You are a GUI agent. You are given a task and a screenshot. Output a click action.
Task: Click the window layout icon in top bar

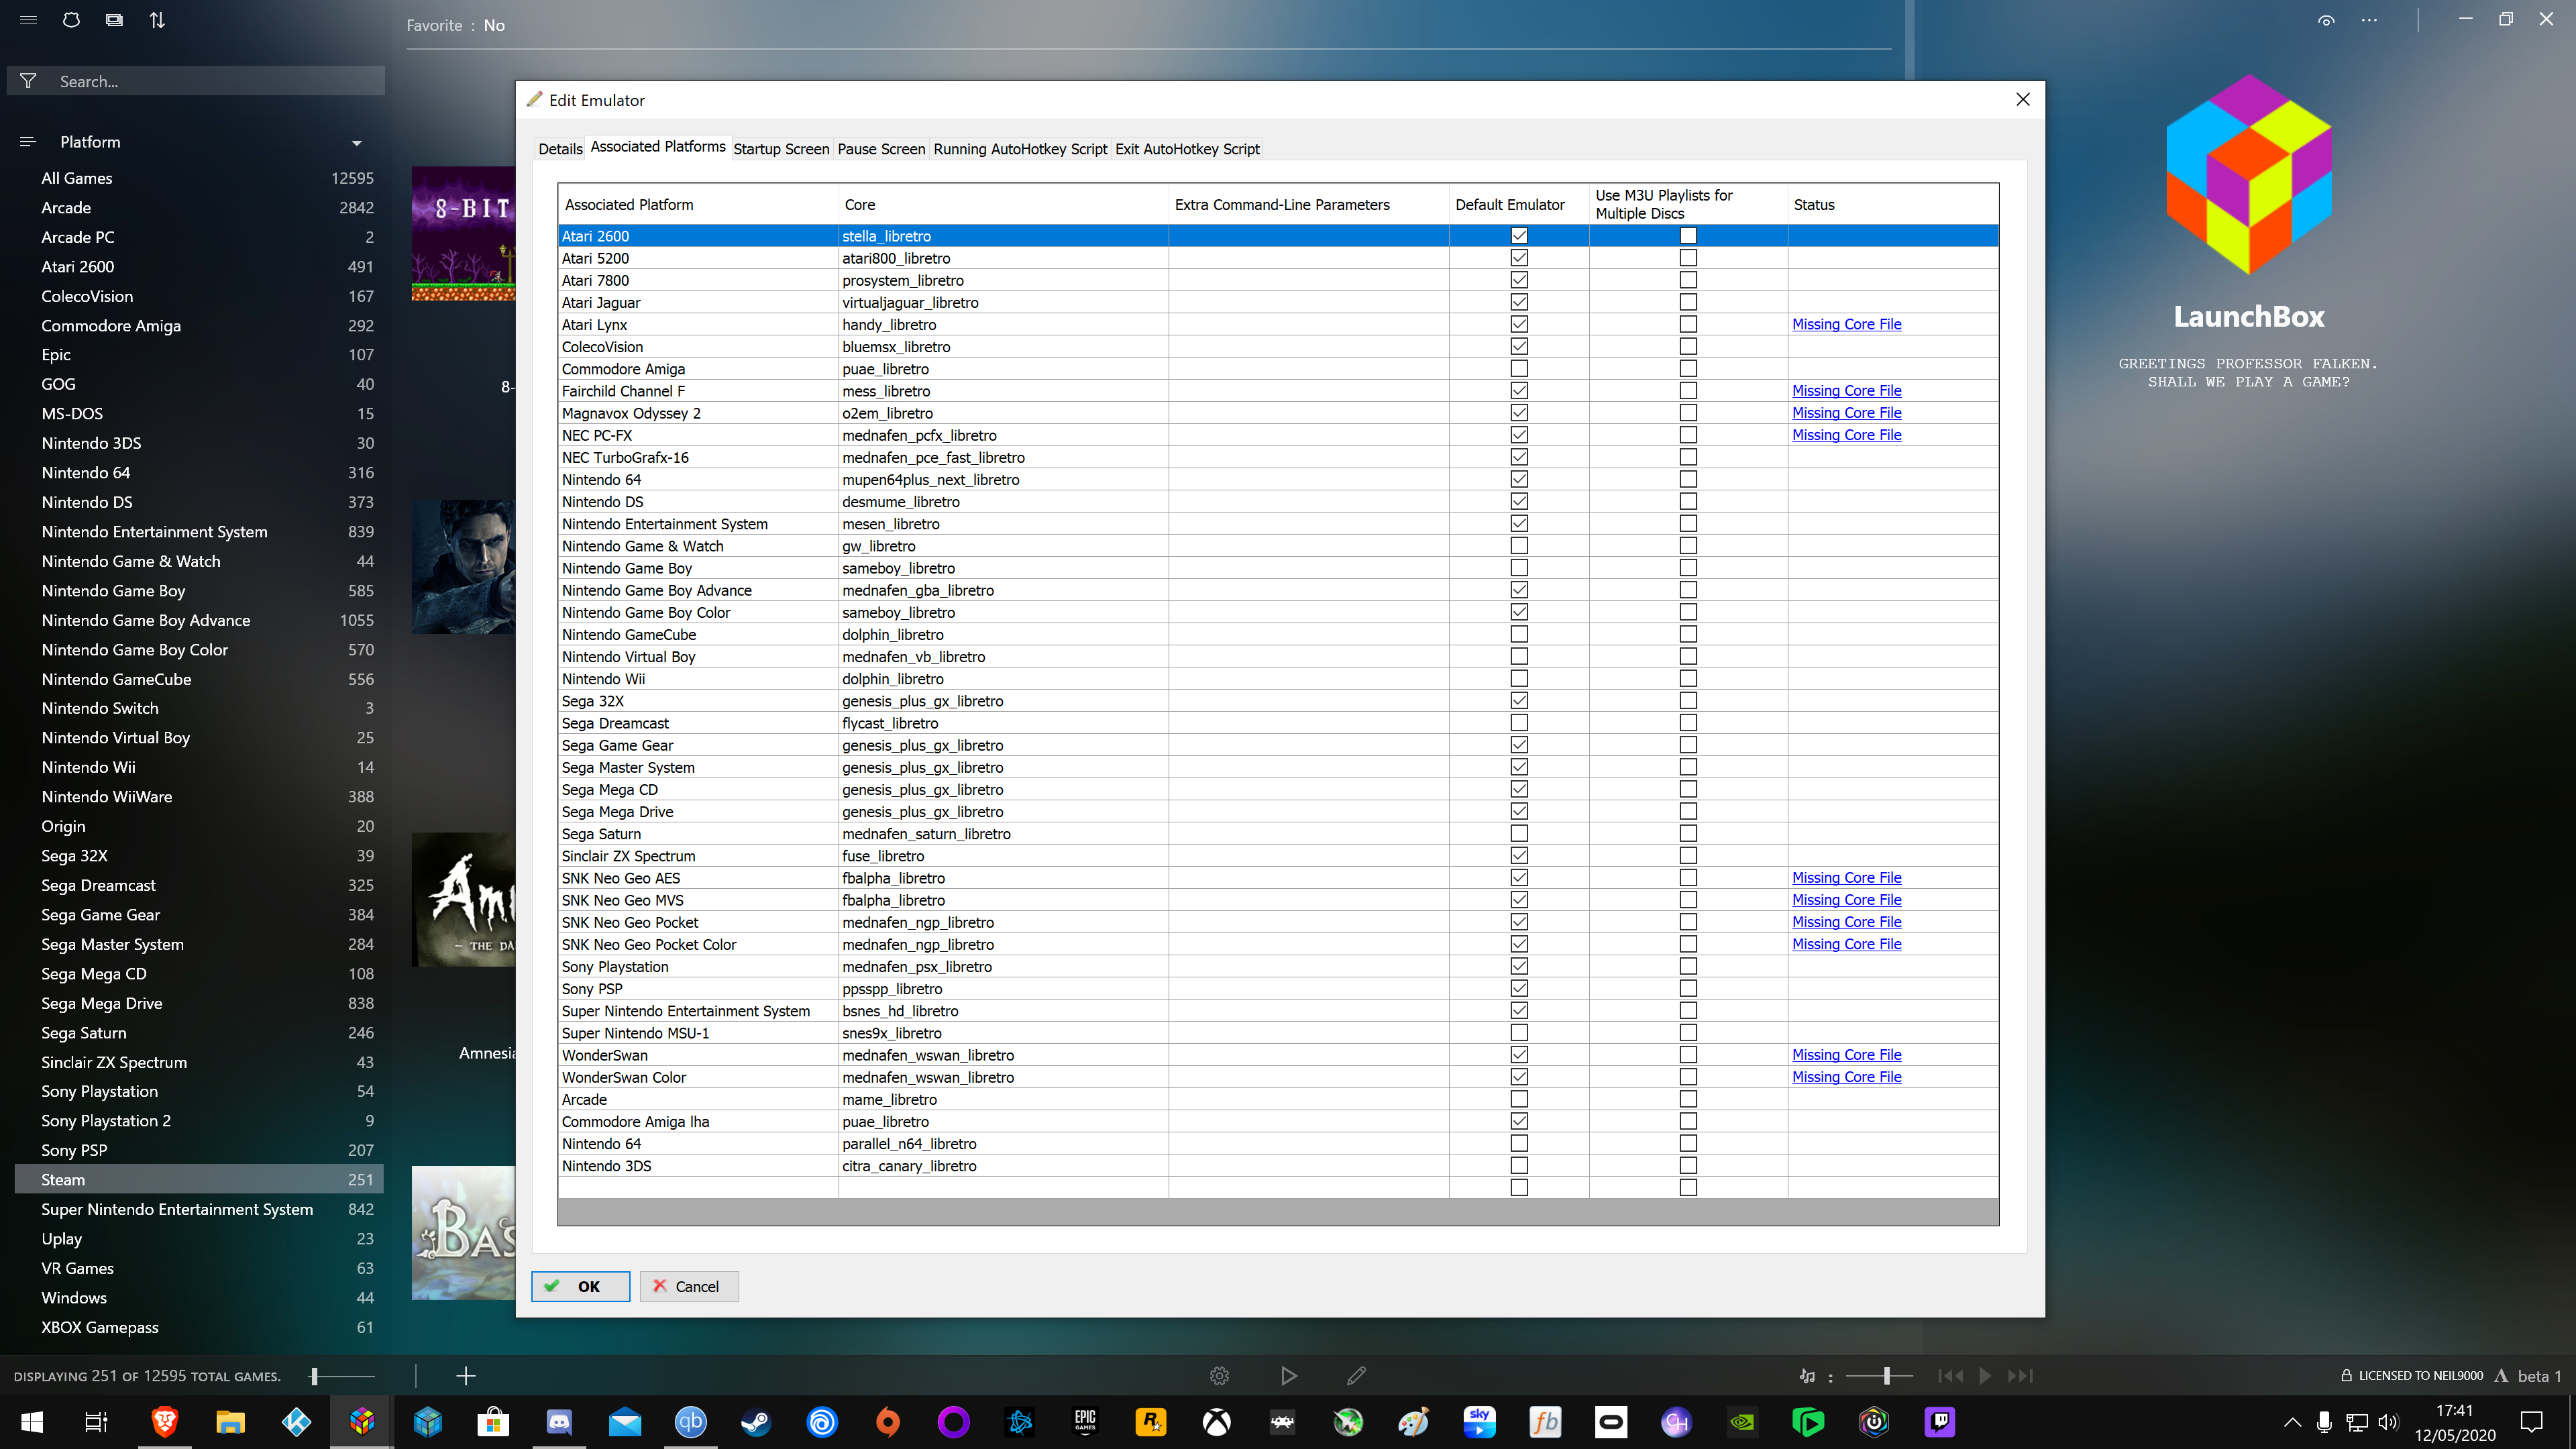[114, 20]
